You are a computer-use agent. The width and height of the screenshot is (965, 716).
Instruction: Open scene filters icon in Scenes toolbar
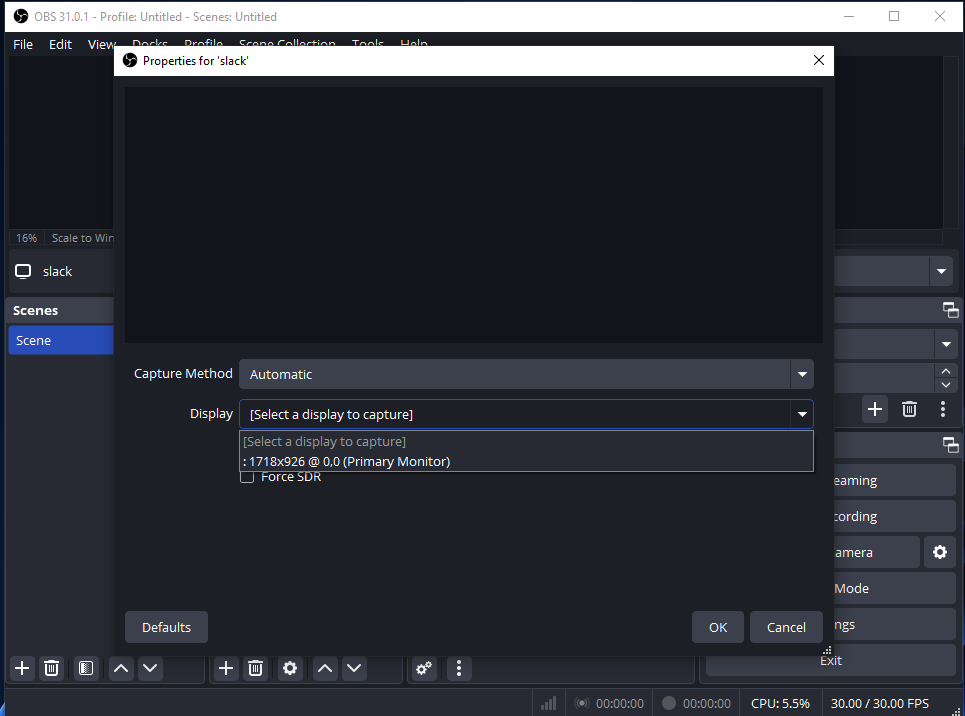[x=86, y=668]
